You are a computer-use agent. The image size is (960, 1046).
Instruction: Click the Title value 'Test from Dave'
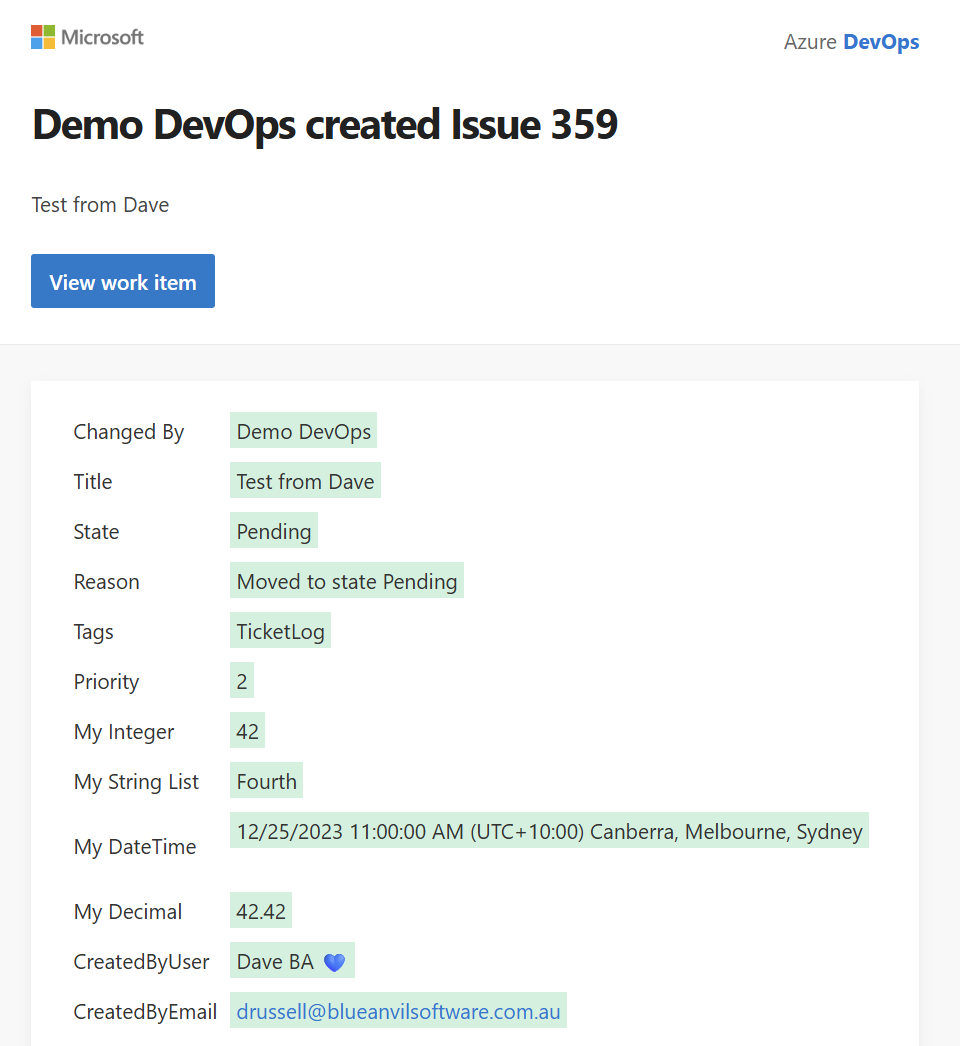tap(305, 482)
